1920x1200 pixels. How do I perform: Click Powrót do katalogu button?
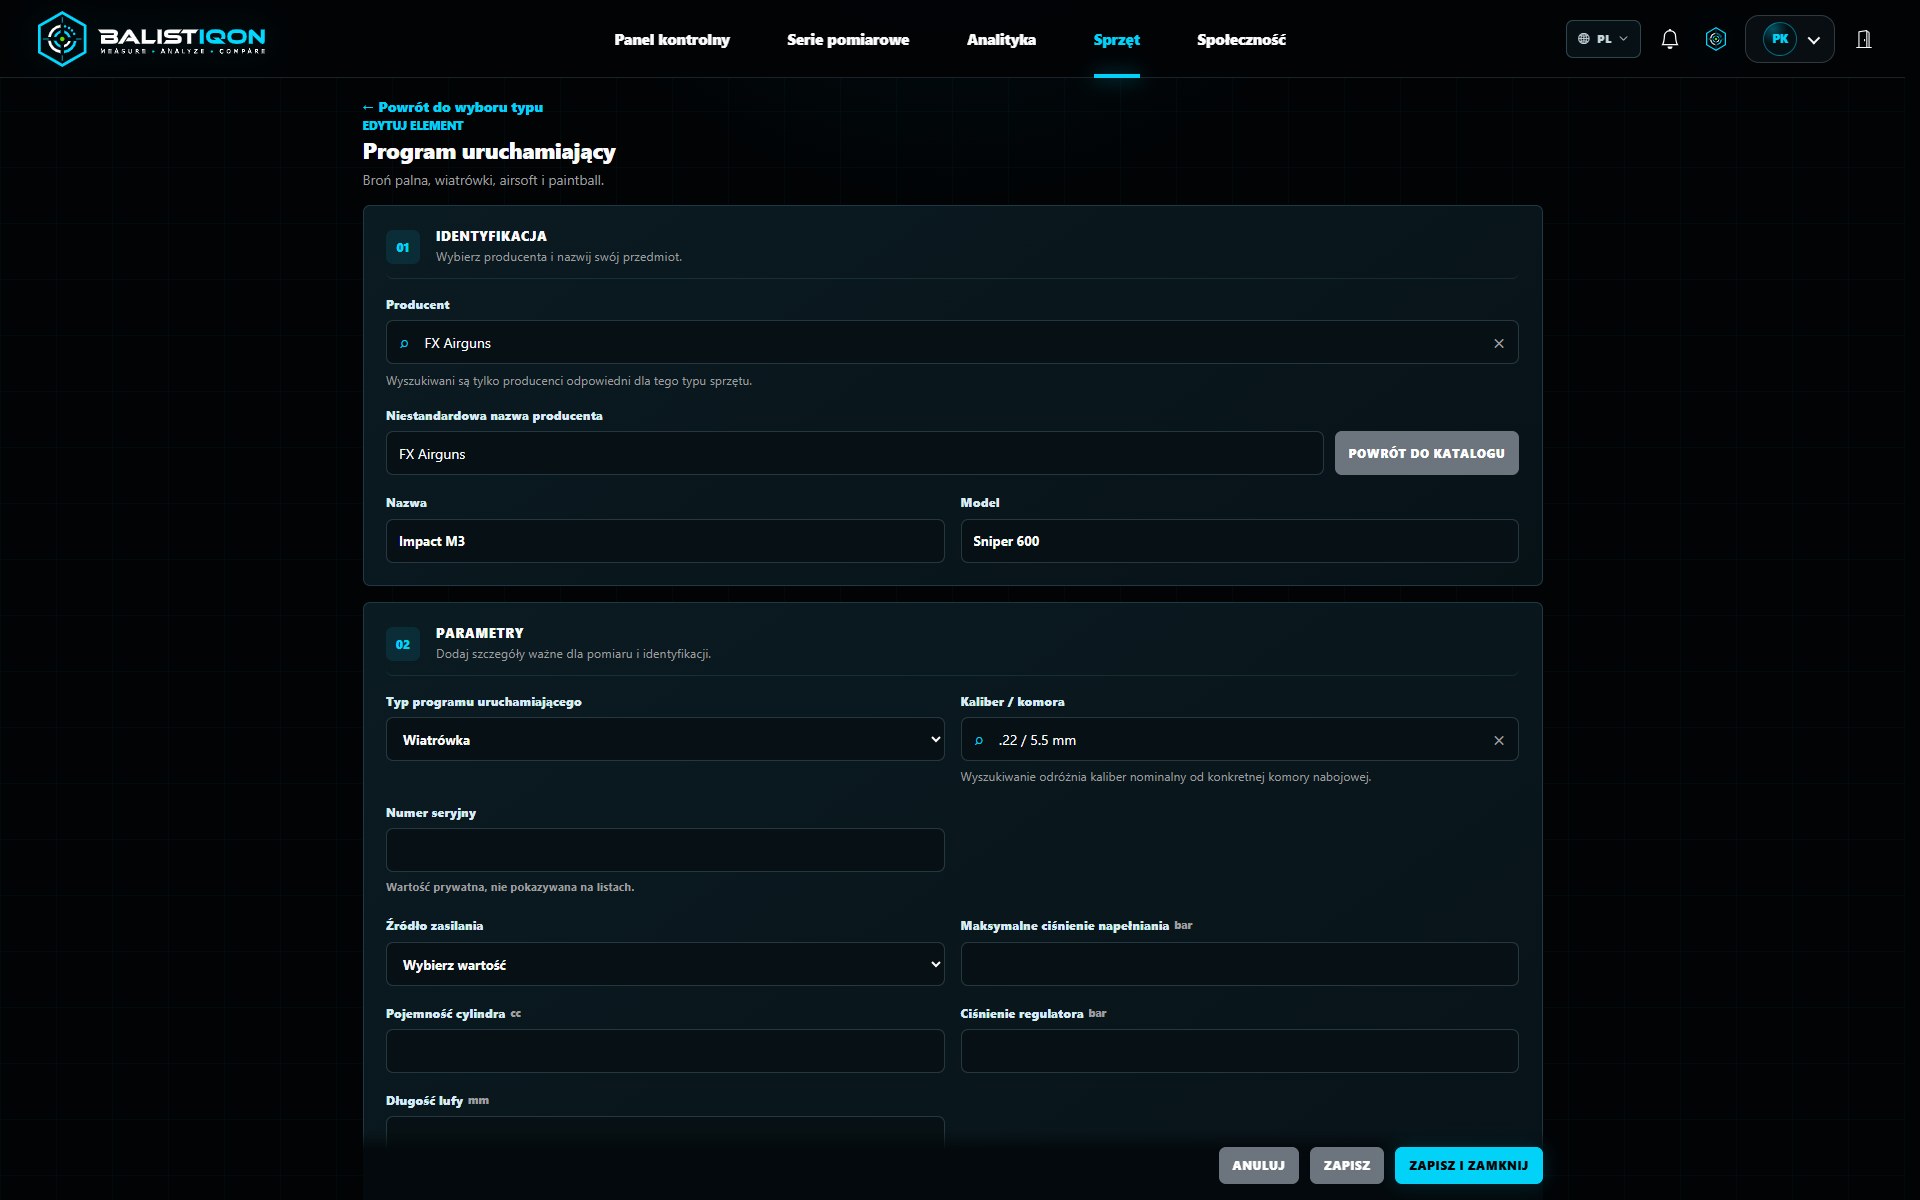pyautogui.click(x=1426, y=453)
